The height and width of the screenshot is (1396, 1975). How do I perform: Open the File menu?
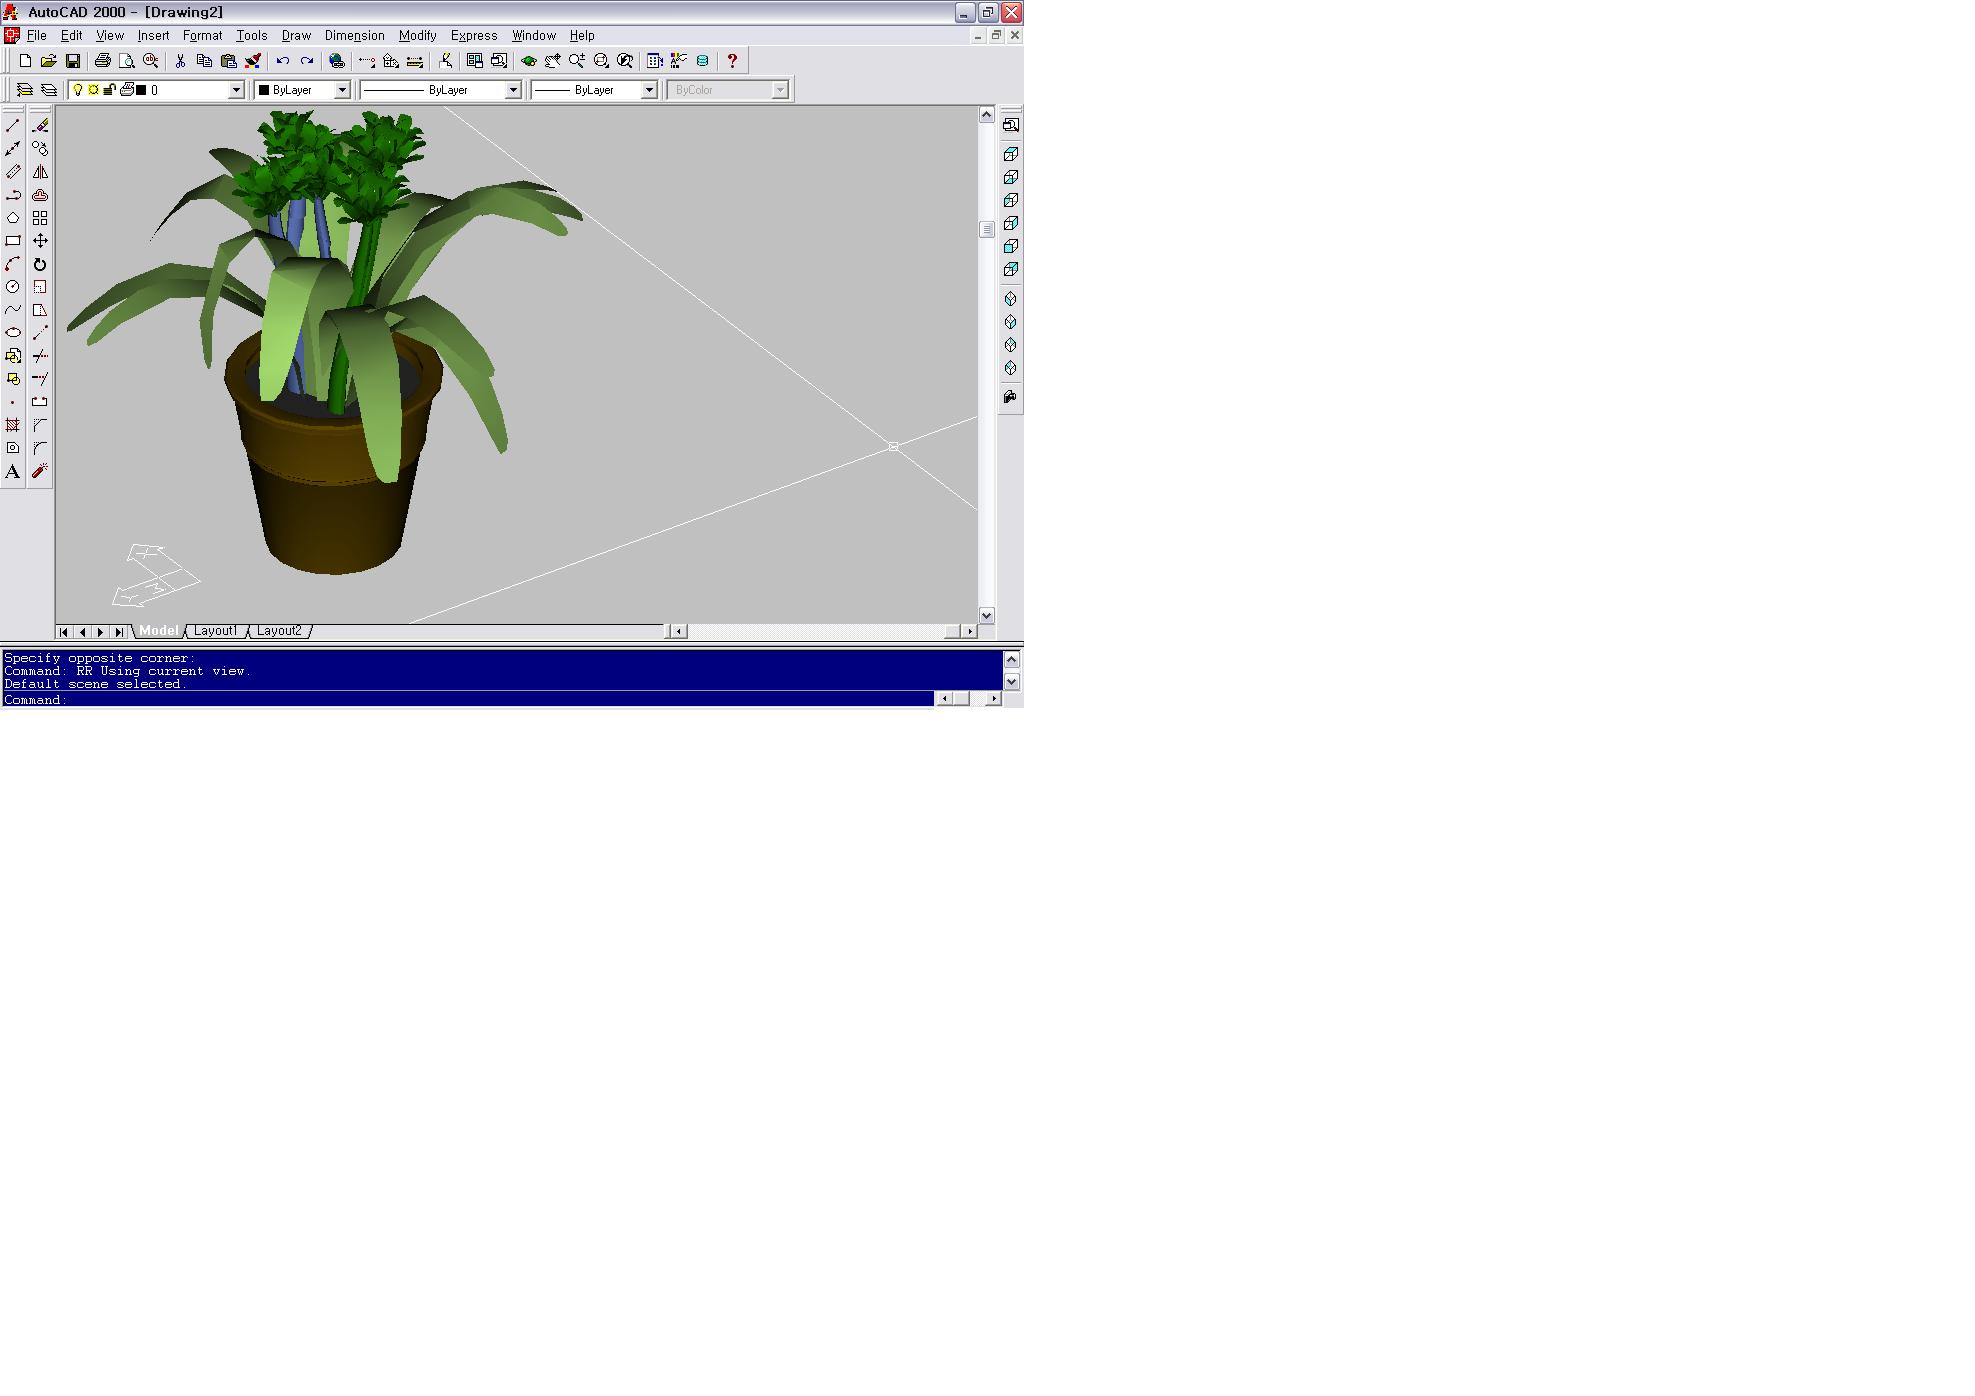pos(37,35)
